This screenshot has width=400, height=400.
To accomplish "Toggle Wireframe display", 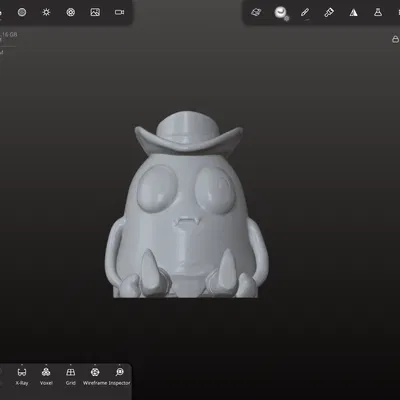I will coord(95,376).
